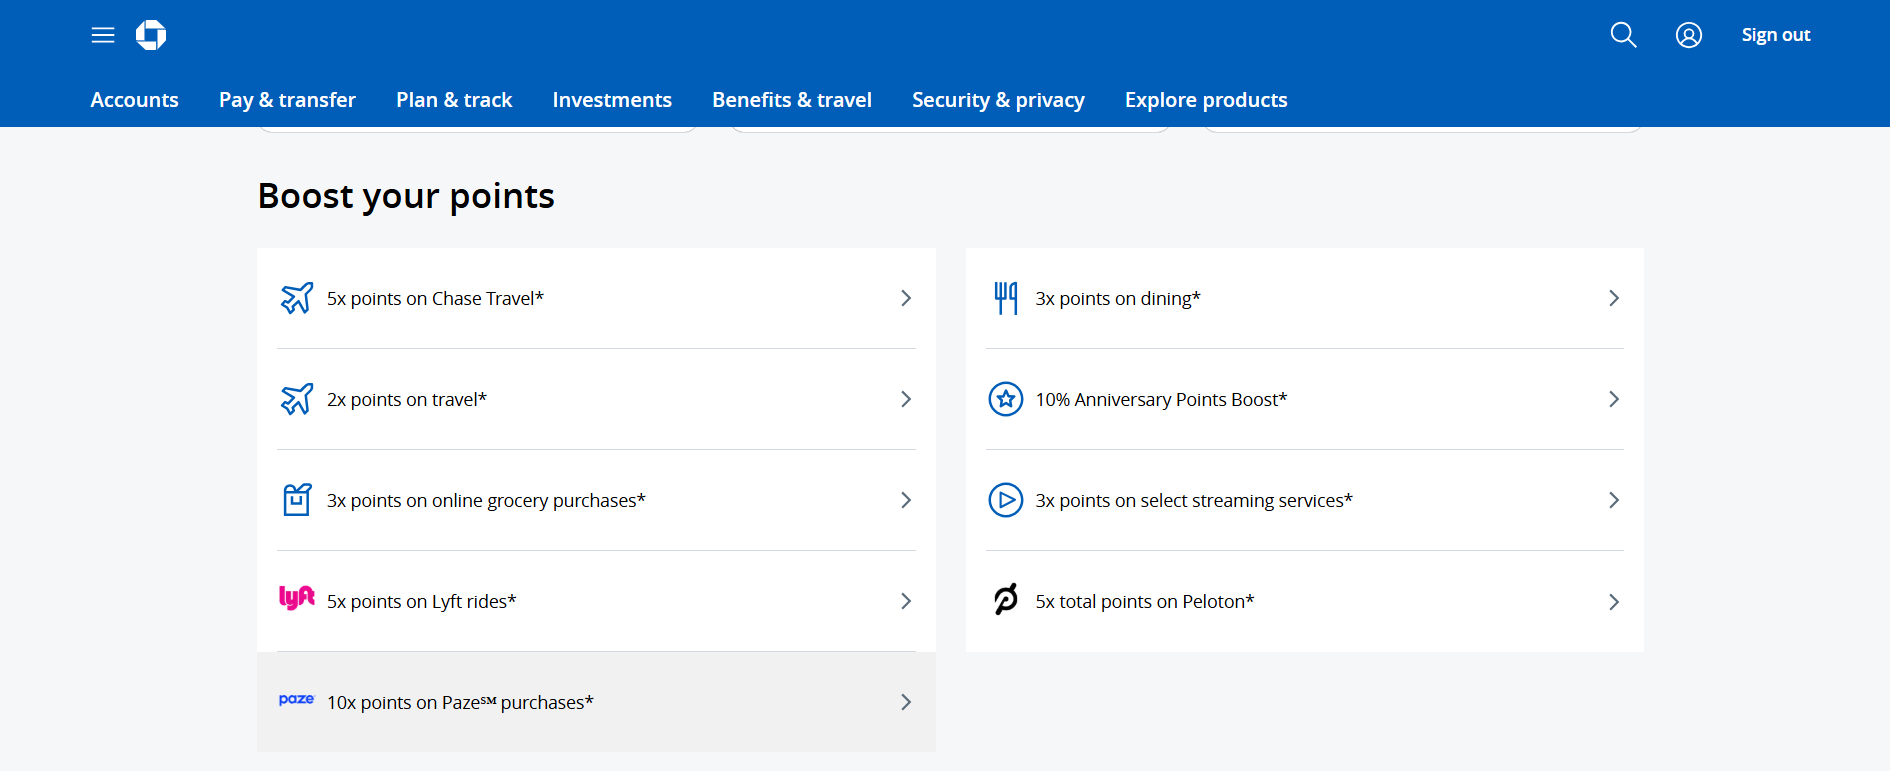Click the star anniversary boost icon

tap(1006, 399)
